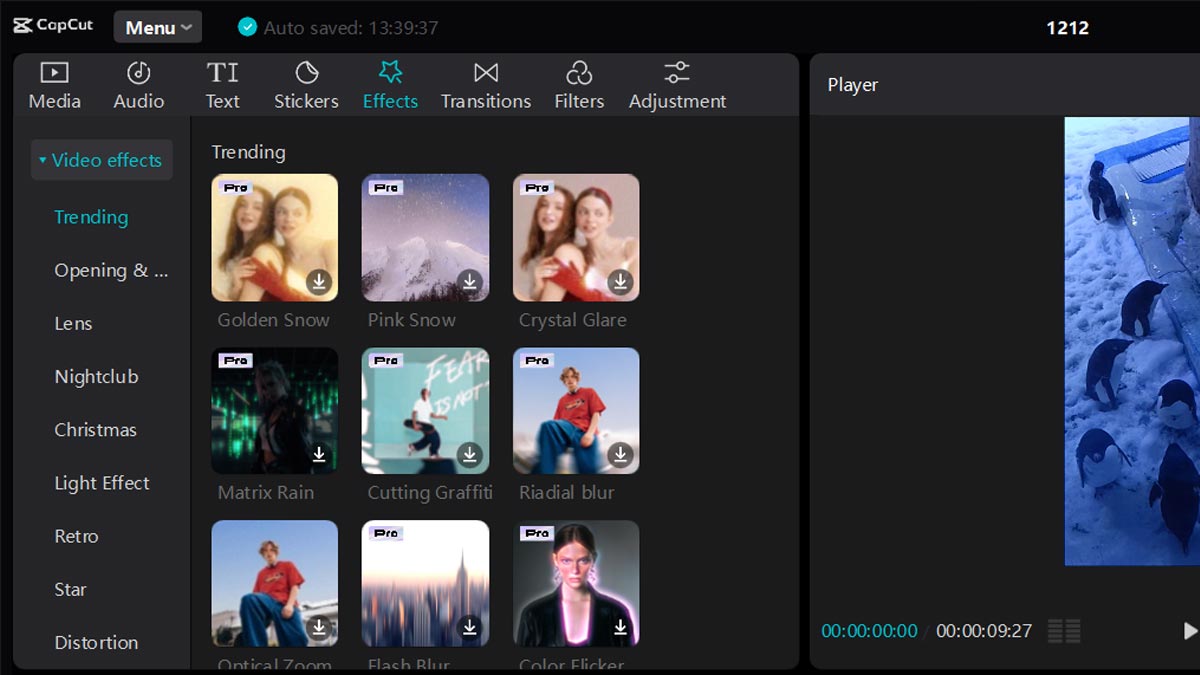Select the Audio panel icon
Viewport: 1200px width, 675px height.
click(138, 84)
